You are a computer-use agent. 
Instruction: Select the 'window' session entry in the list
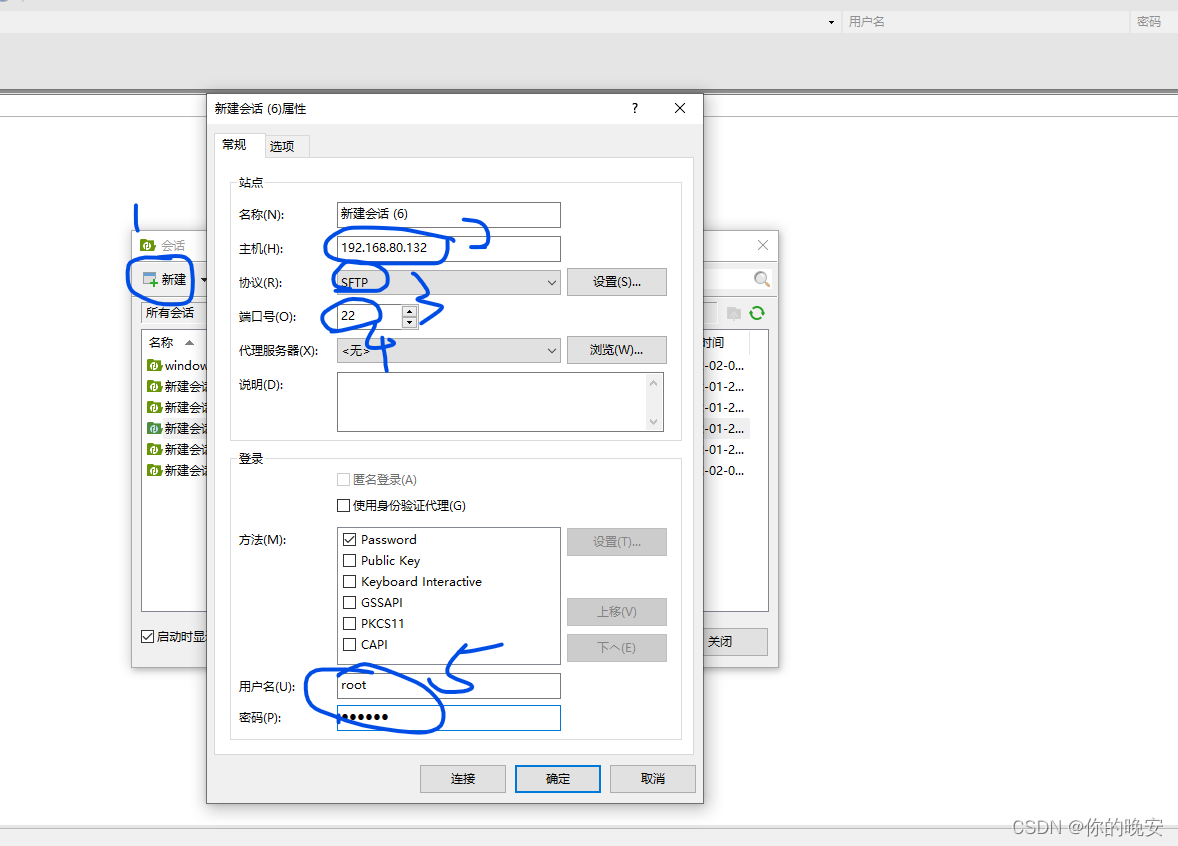(177, 366)
